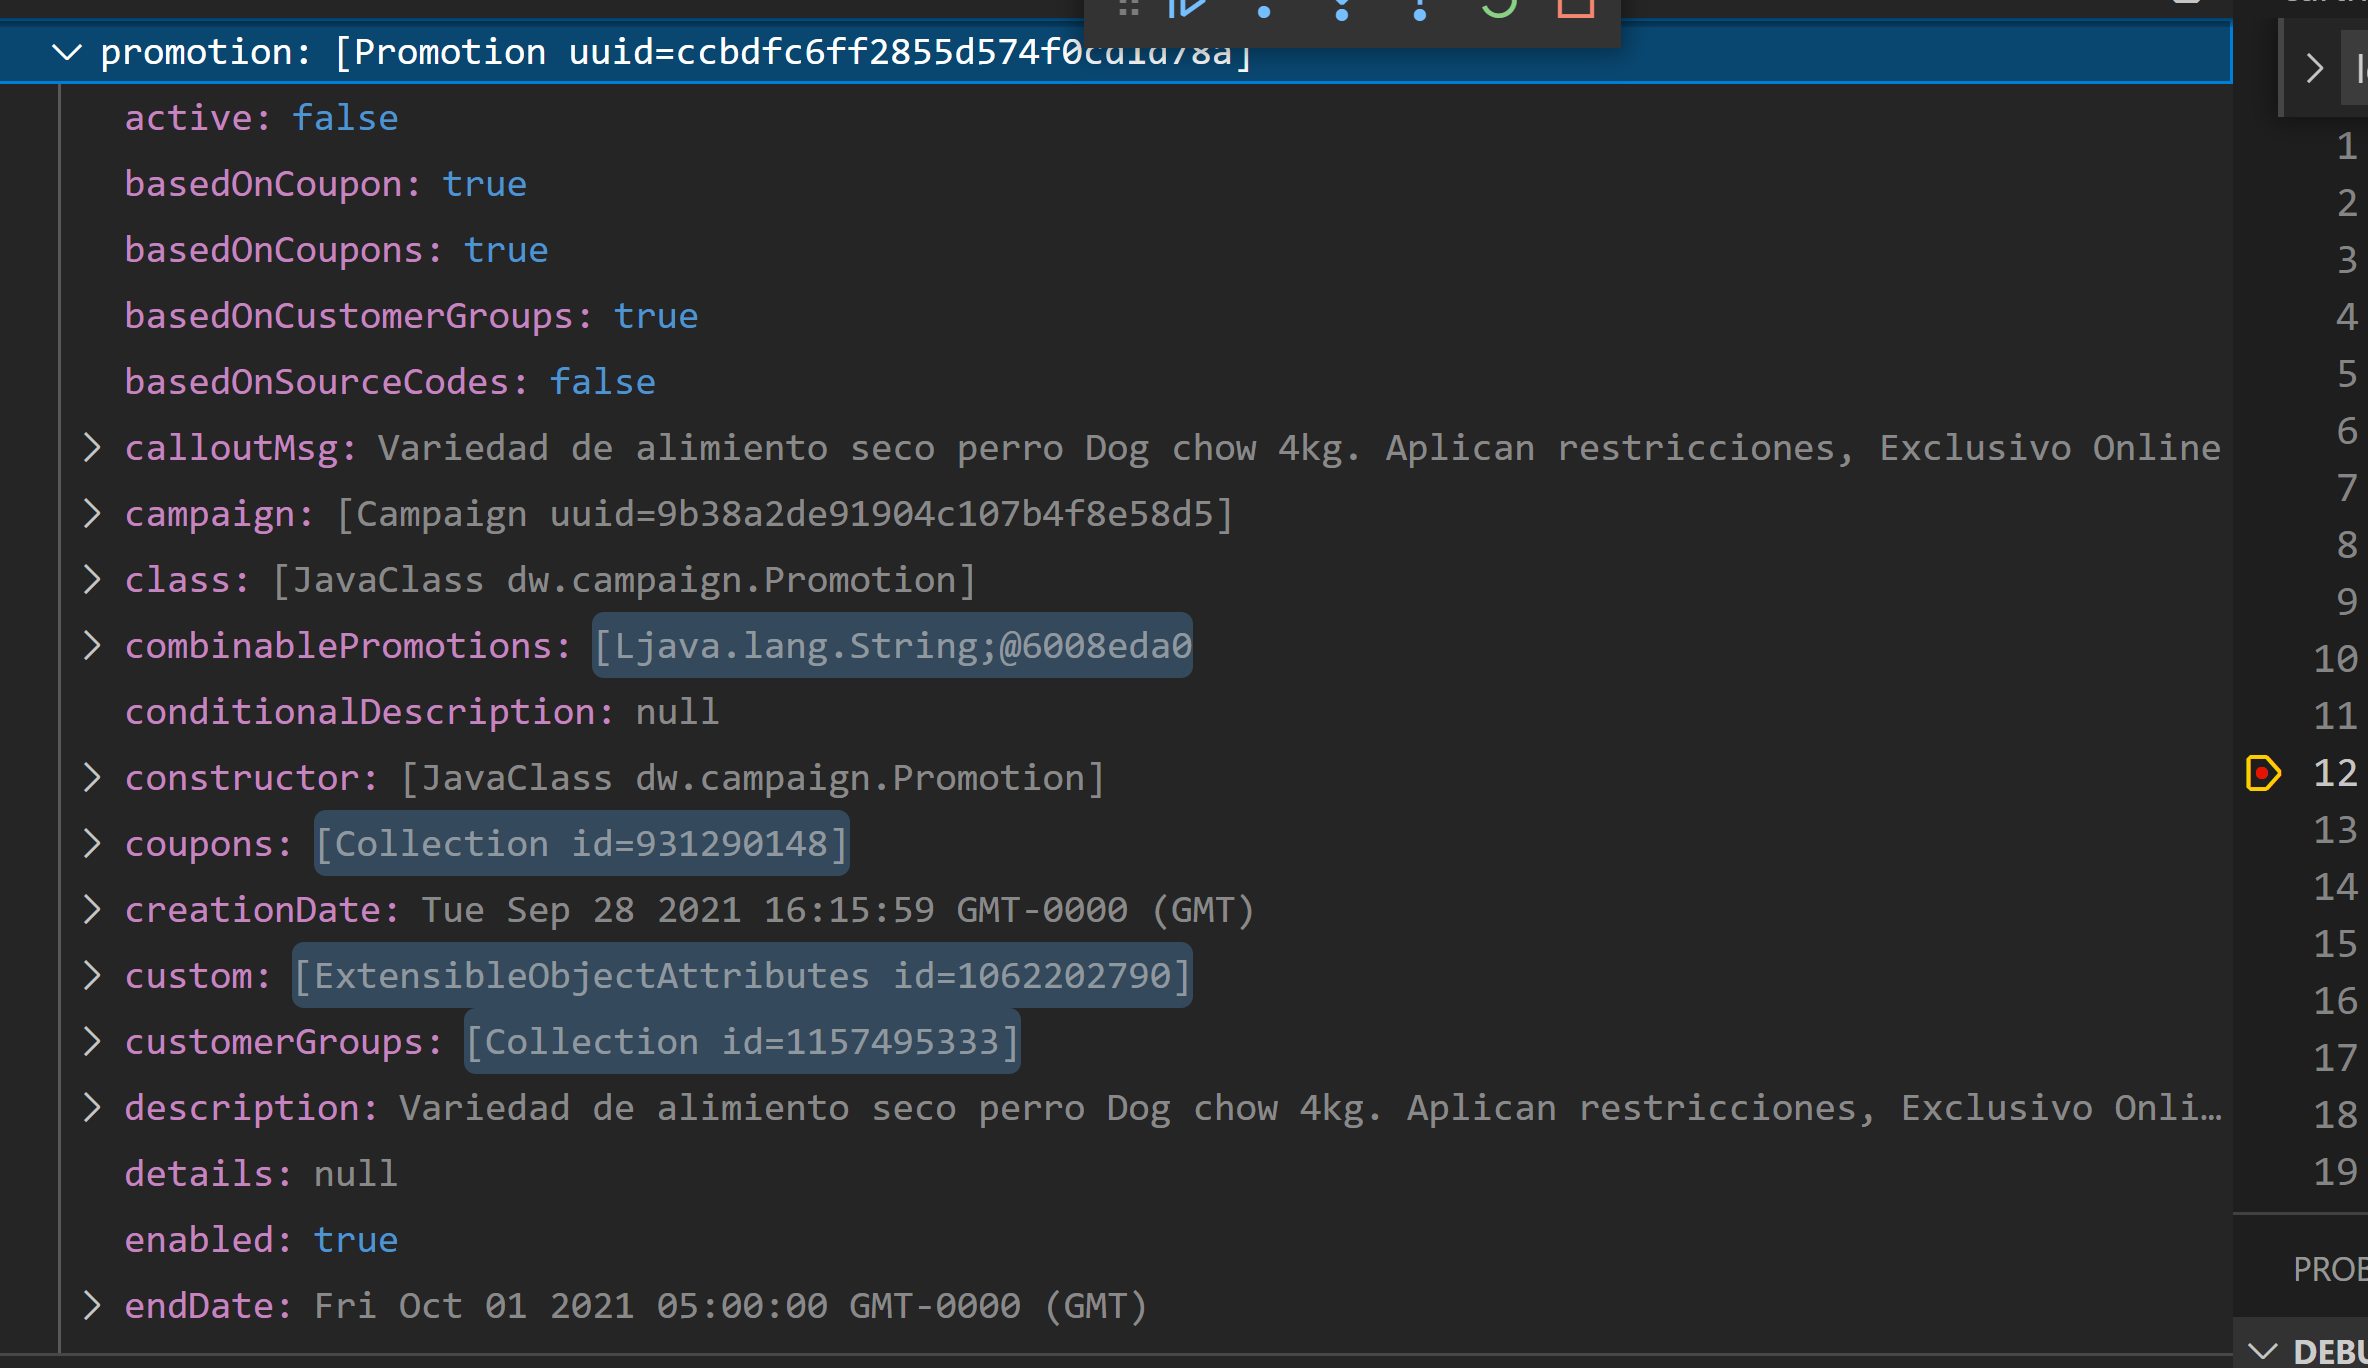
Task: Expand the calloutMsg entry
Action: click(x=92, y=448)
